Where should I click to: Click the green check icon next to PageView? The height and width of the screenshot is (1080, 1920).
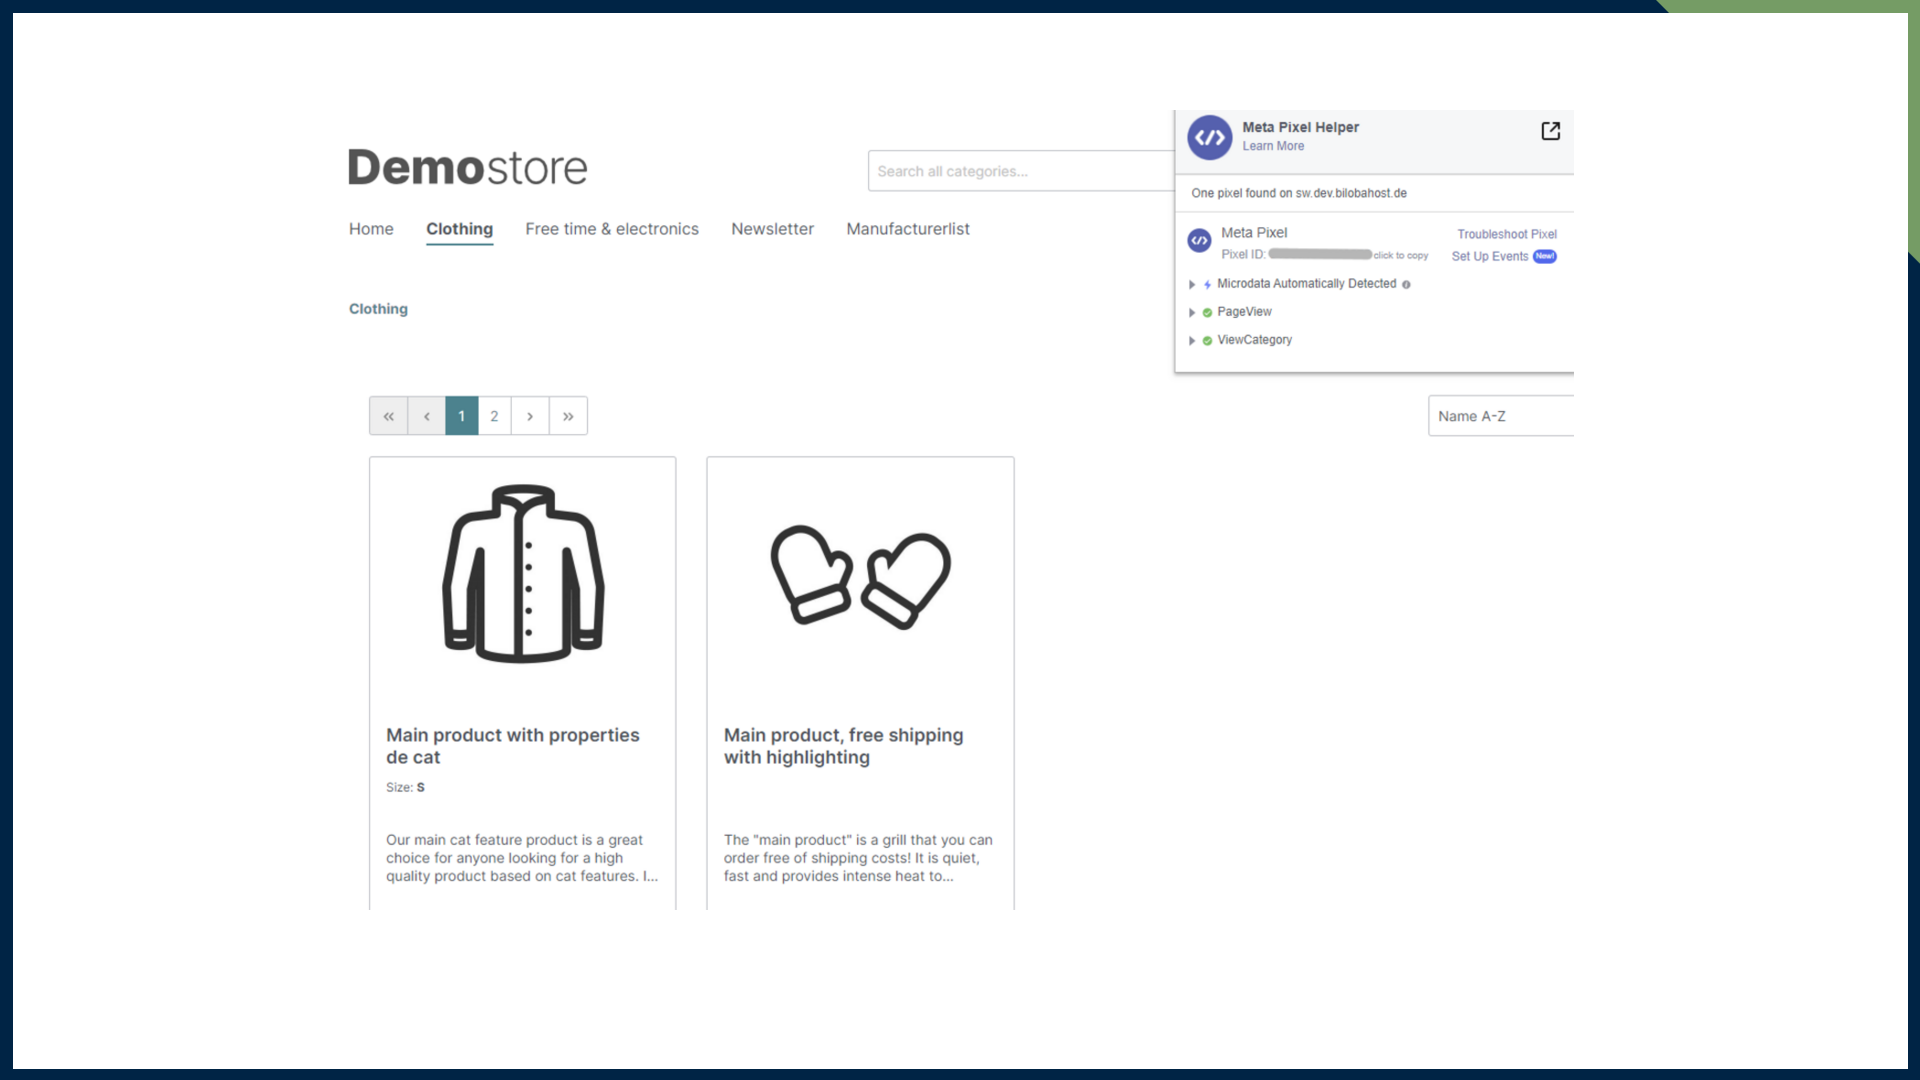click(1206, 312)
